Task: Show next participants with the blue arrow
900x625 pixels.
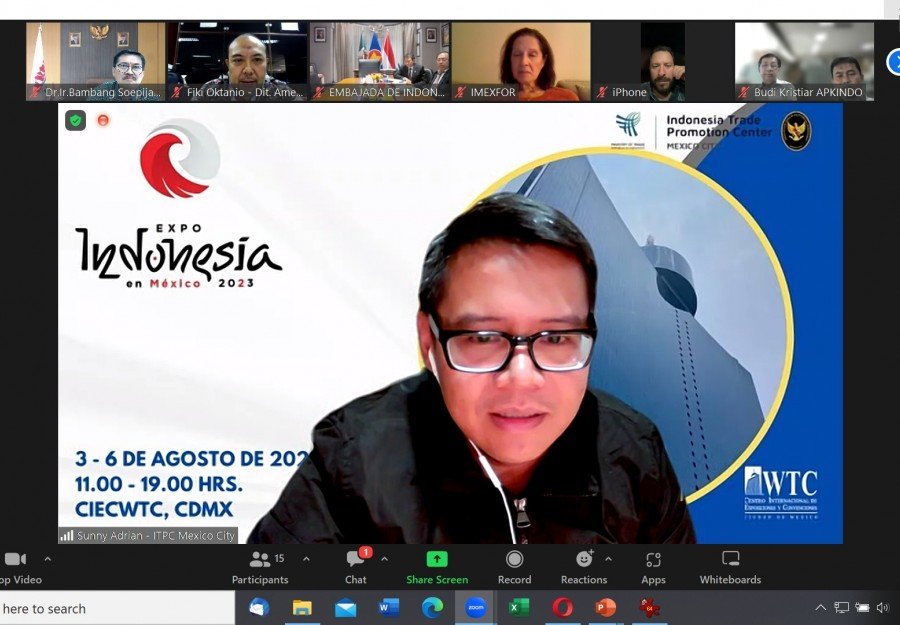Action: pyautogui.click(x=893, y=62)
